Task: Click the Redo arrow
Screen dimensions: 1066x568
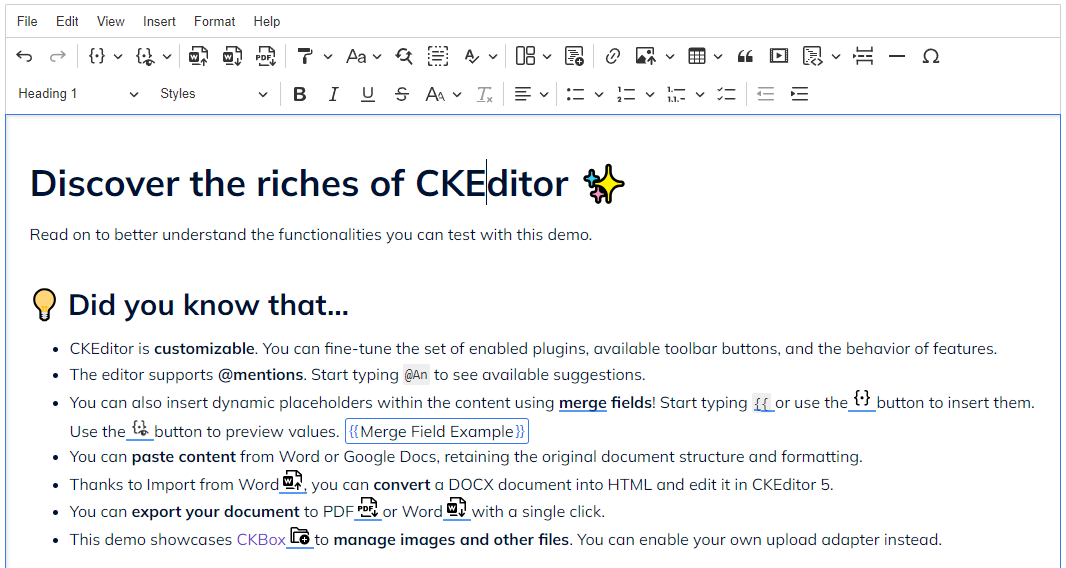Action: tap(58, 56)
